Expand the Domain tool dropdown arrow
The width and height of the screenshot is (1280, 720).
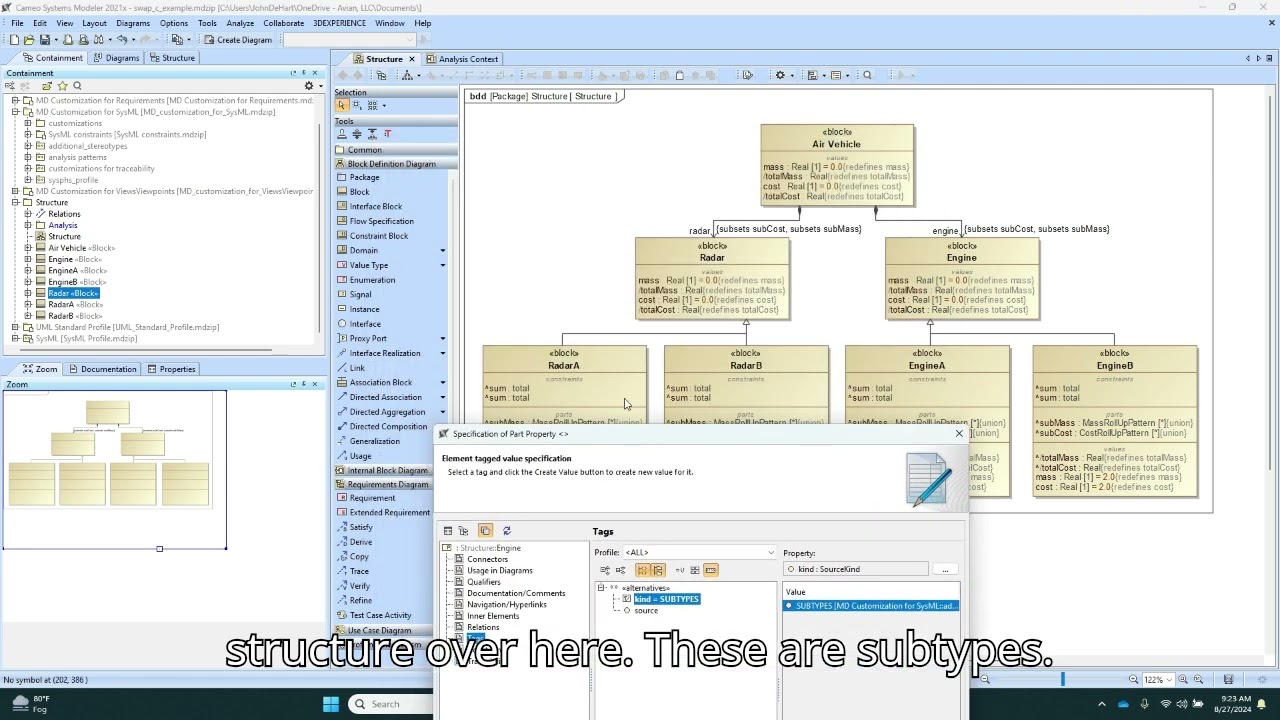(442, 251)
